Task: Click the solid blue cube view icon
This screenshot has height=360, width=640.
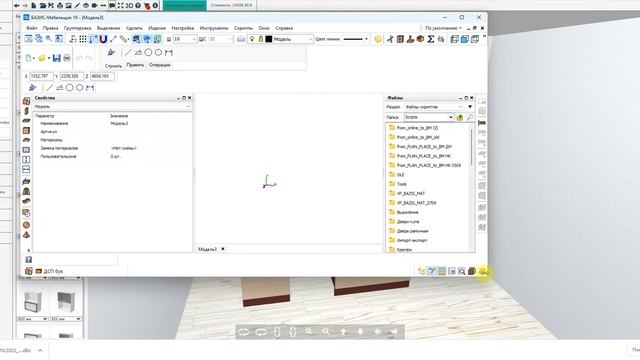Action: click(465, 39)
